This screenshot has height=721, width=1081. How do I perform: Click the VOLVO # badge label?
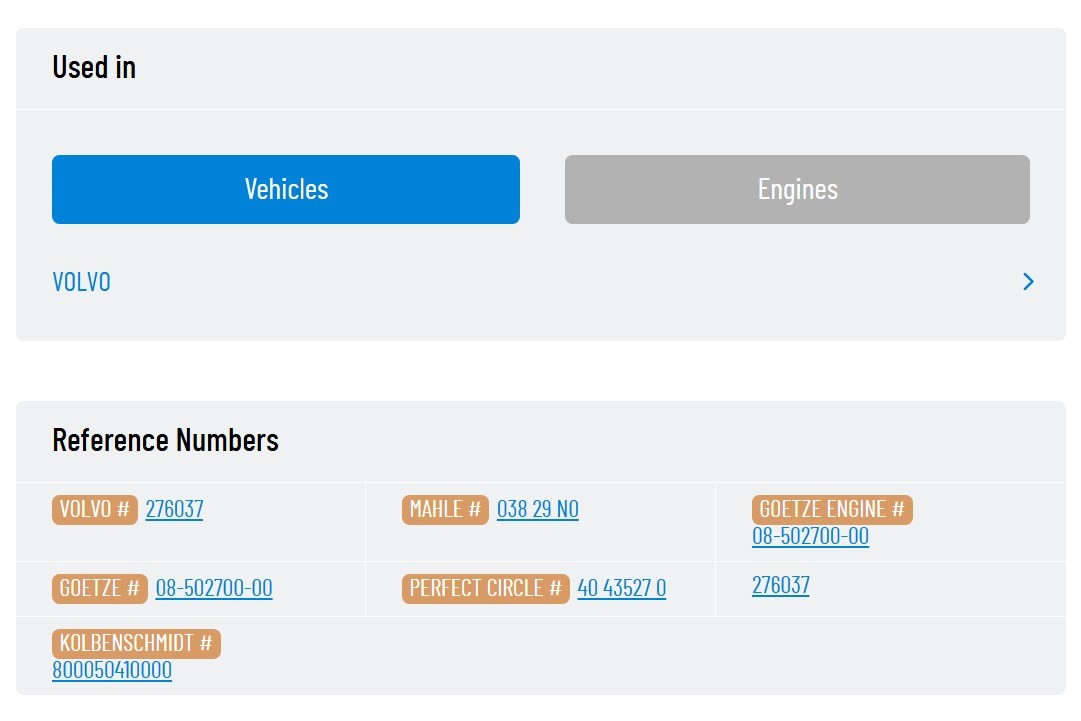click(94, 509)
